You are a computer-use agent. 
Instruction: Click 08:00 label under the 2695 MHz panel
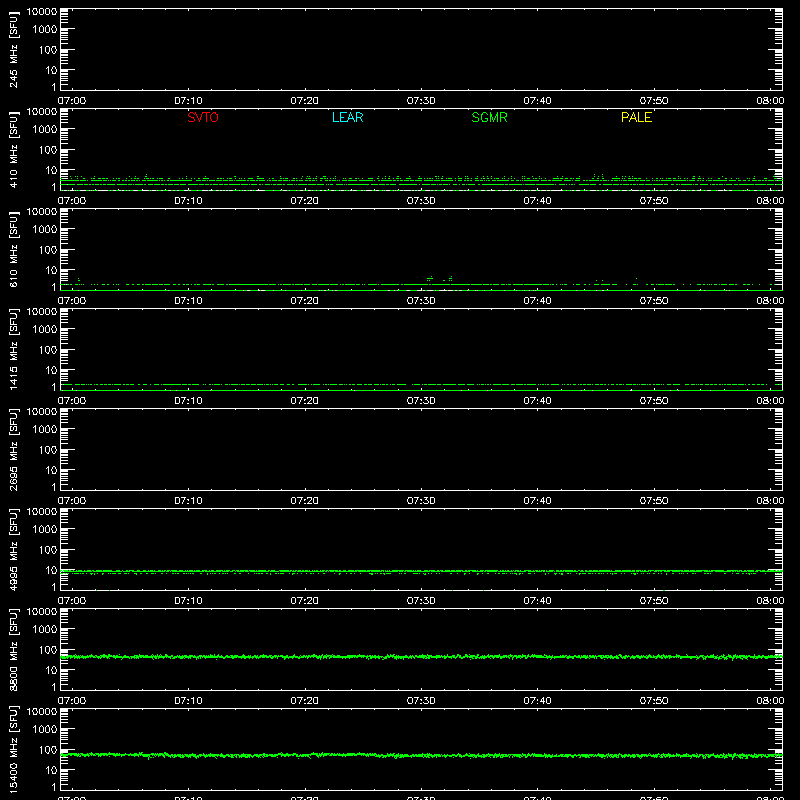pos(770,501)
